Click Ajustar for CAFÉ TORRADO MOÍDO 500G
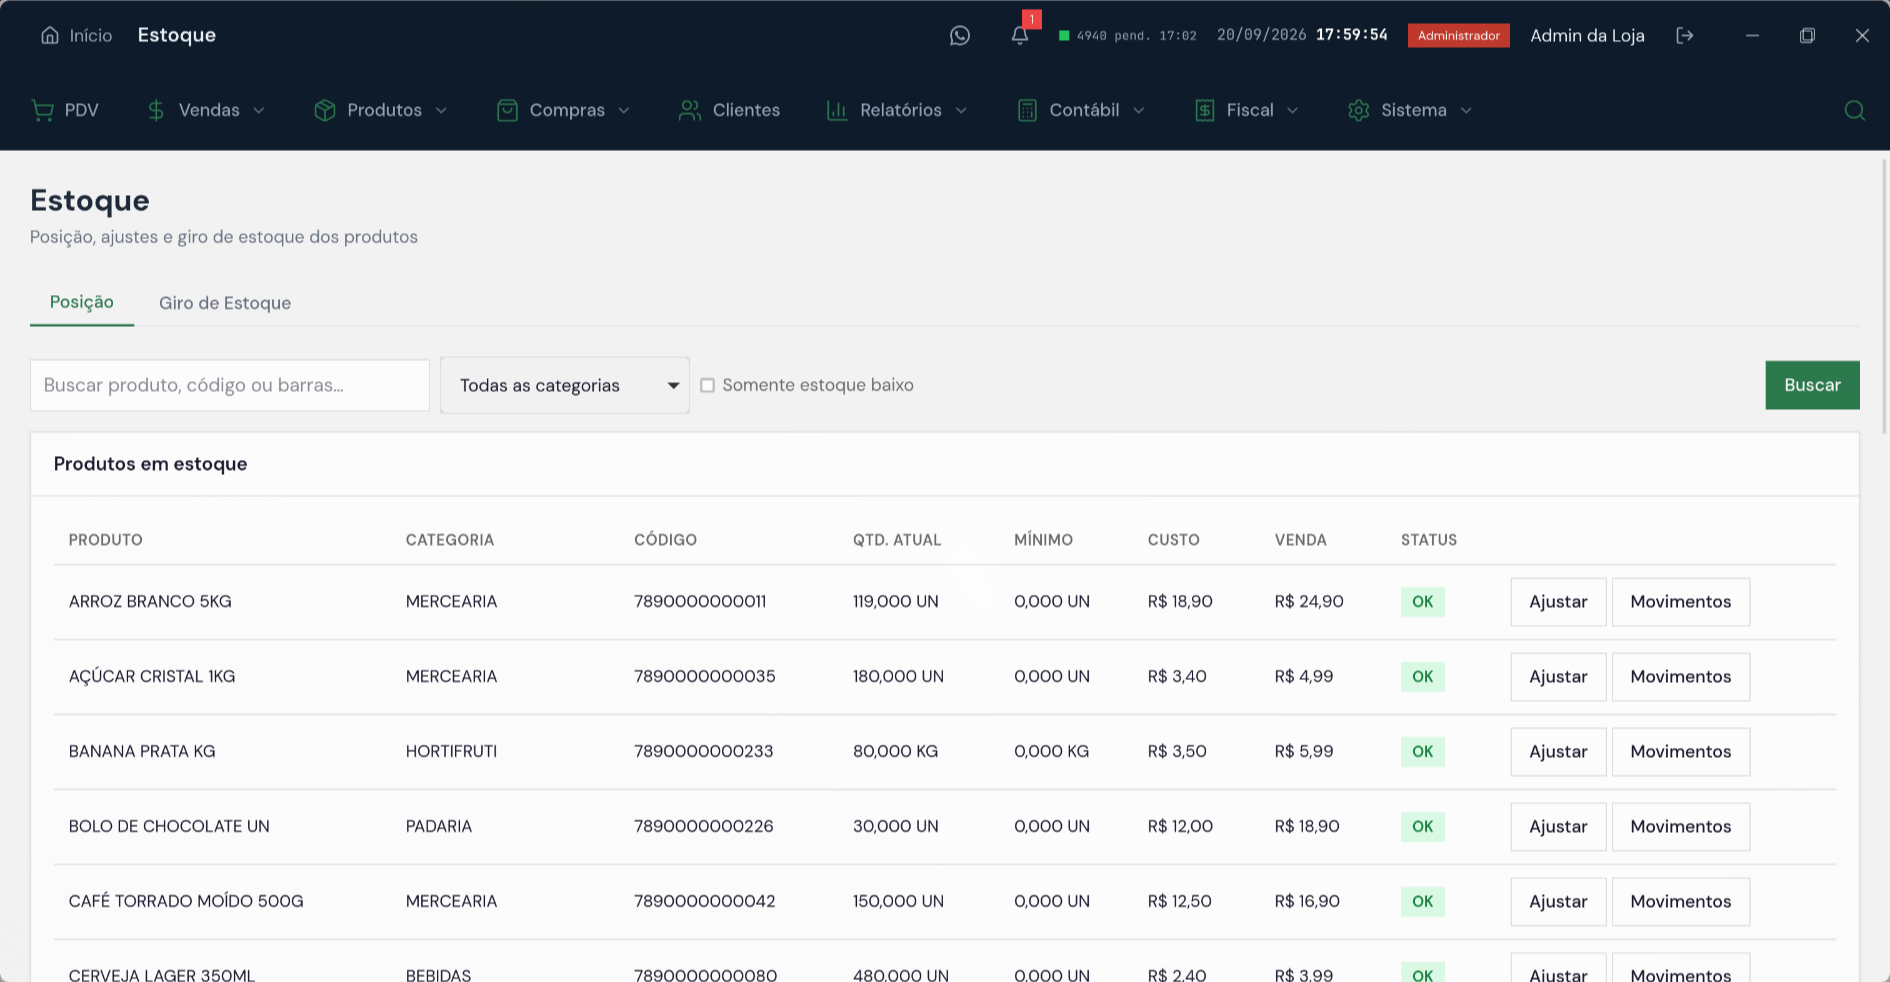This screenshot has height=982, width=1890. [x=1558, y=902]
